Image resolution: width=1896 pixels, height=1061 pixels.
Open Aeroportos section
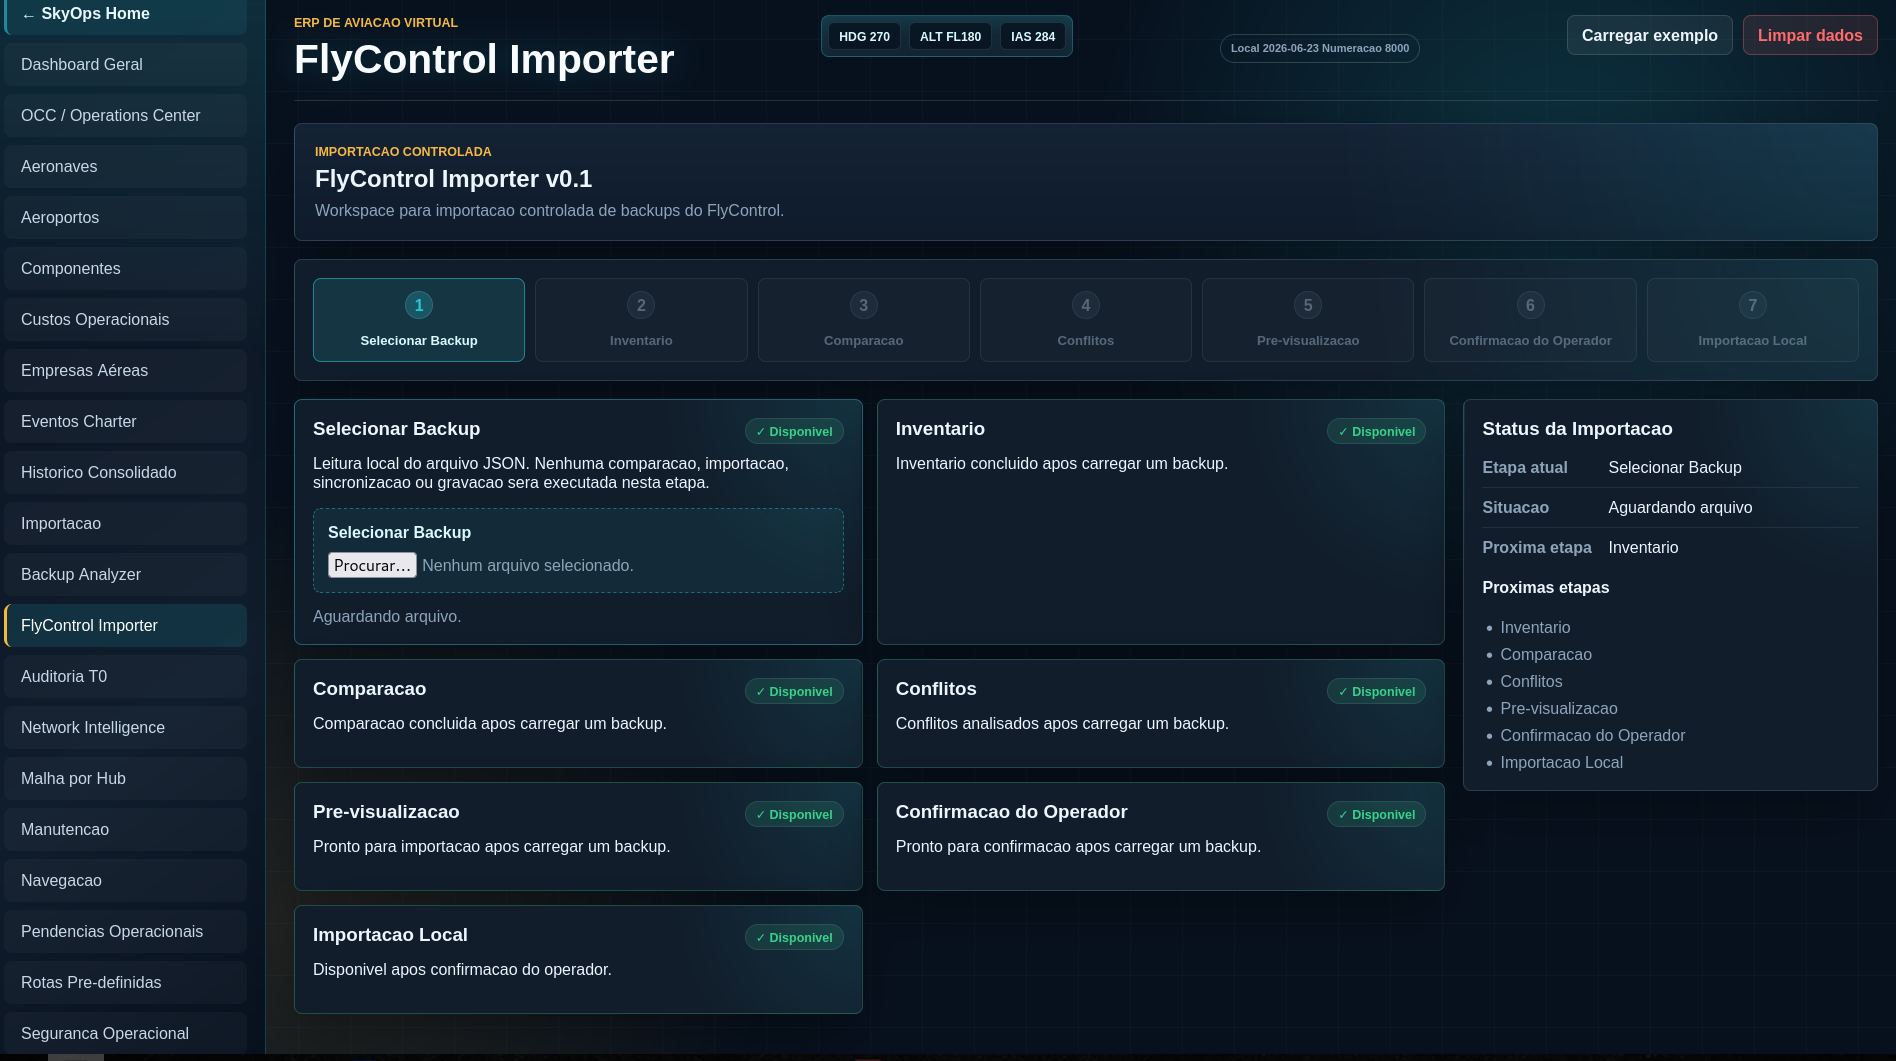(126, 217)
